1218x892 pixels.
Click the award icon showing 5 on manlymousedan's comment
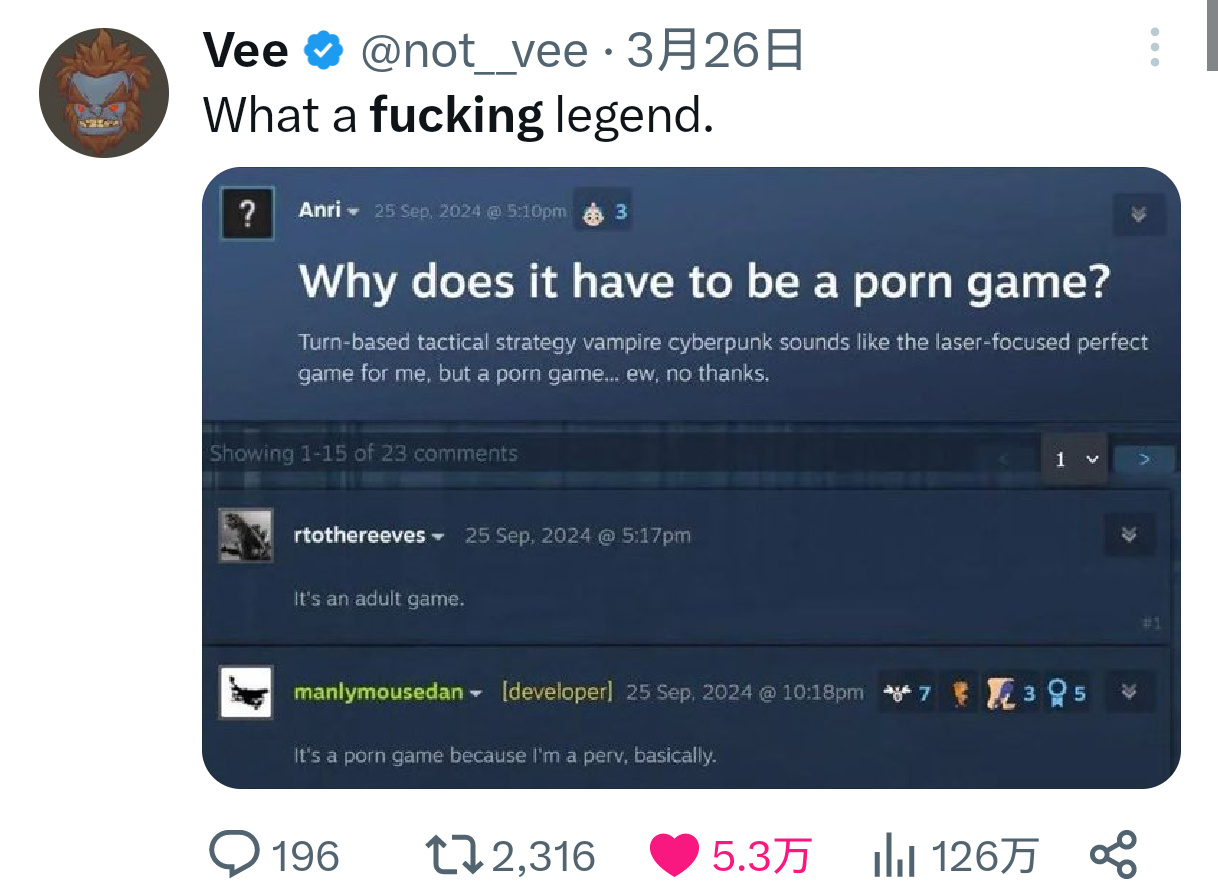coord(1067,693)
